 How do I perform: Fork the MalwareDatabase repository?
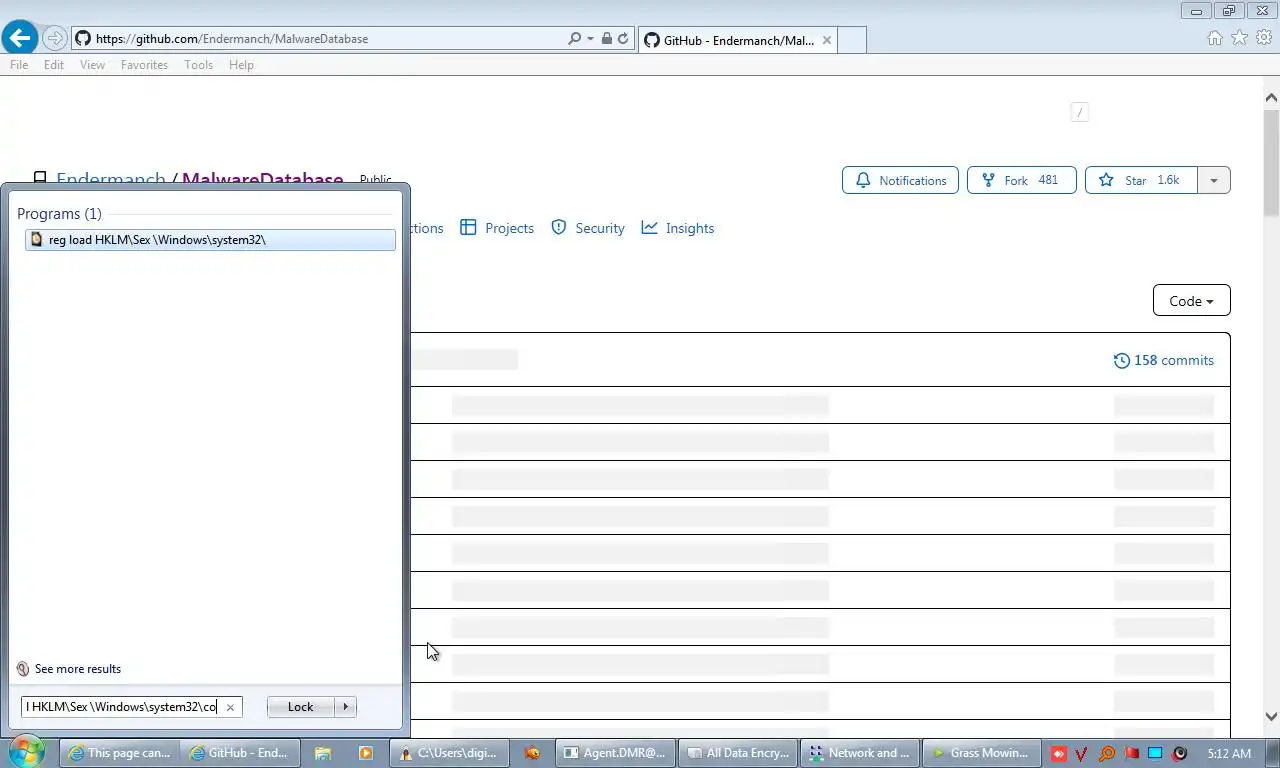1021,180
